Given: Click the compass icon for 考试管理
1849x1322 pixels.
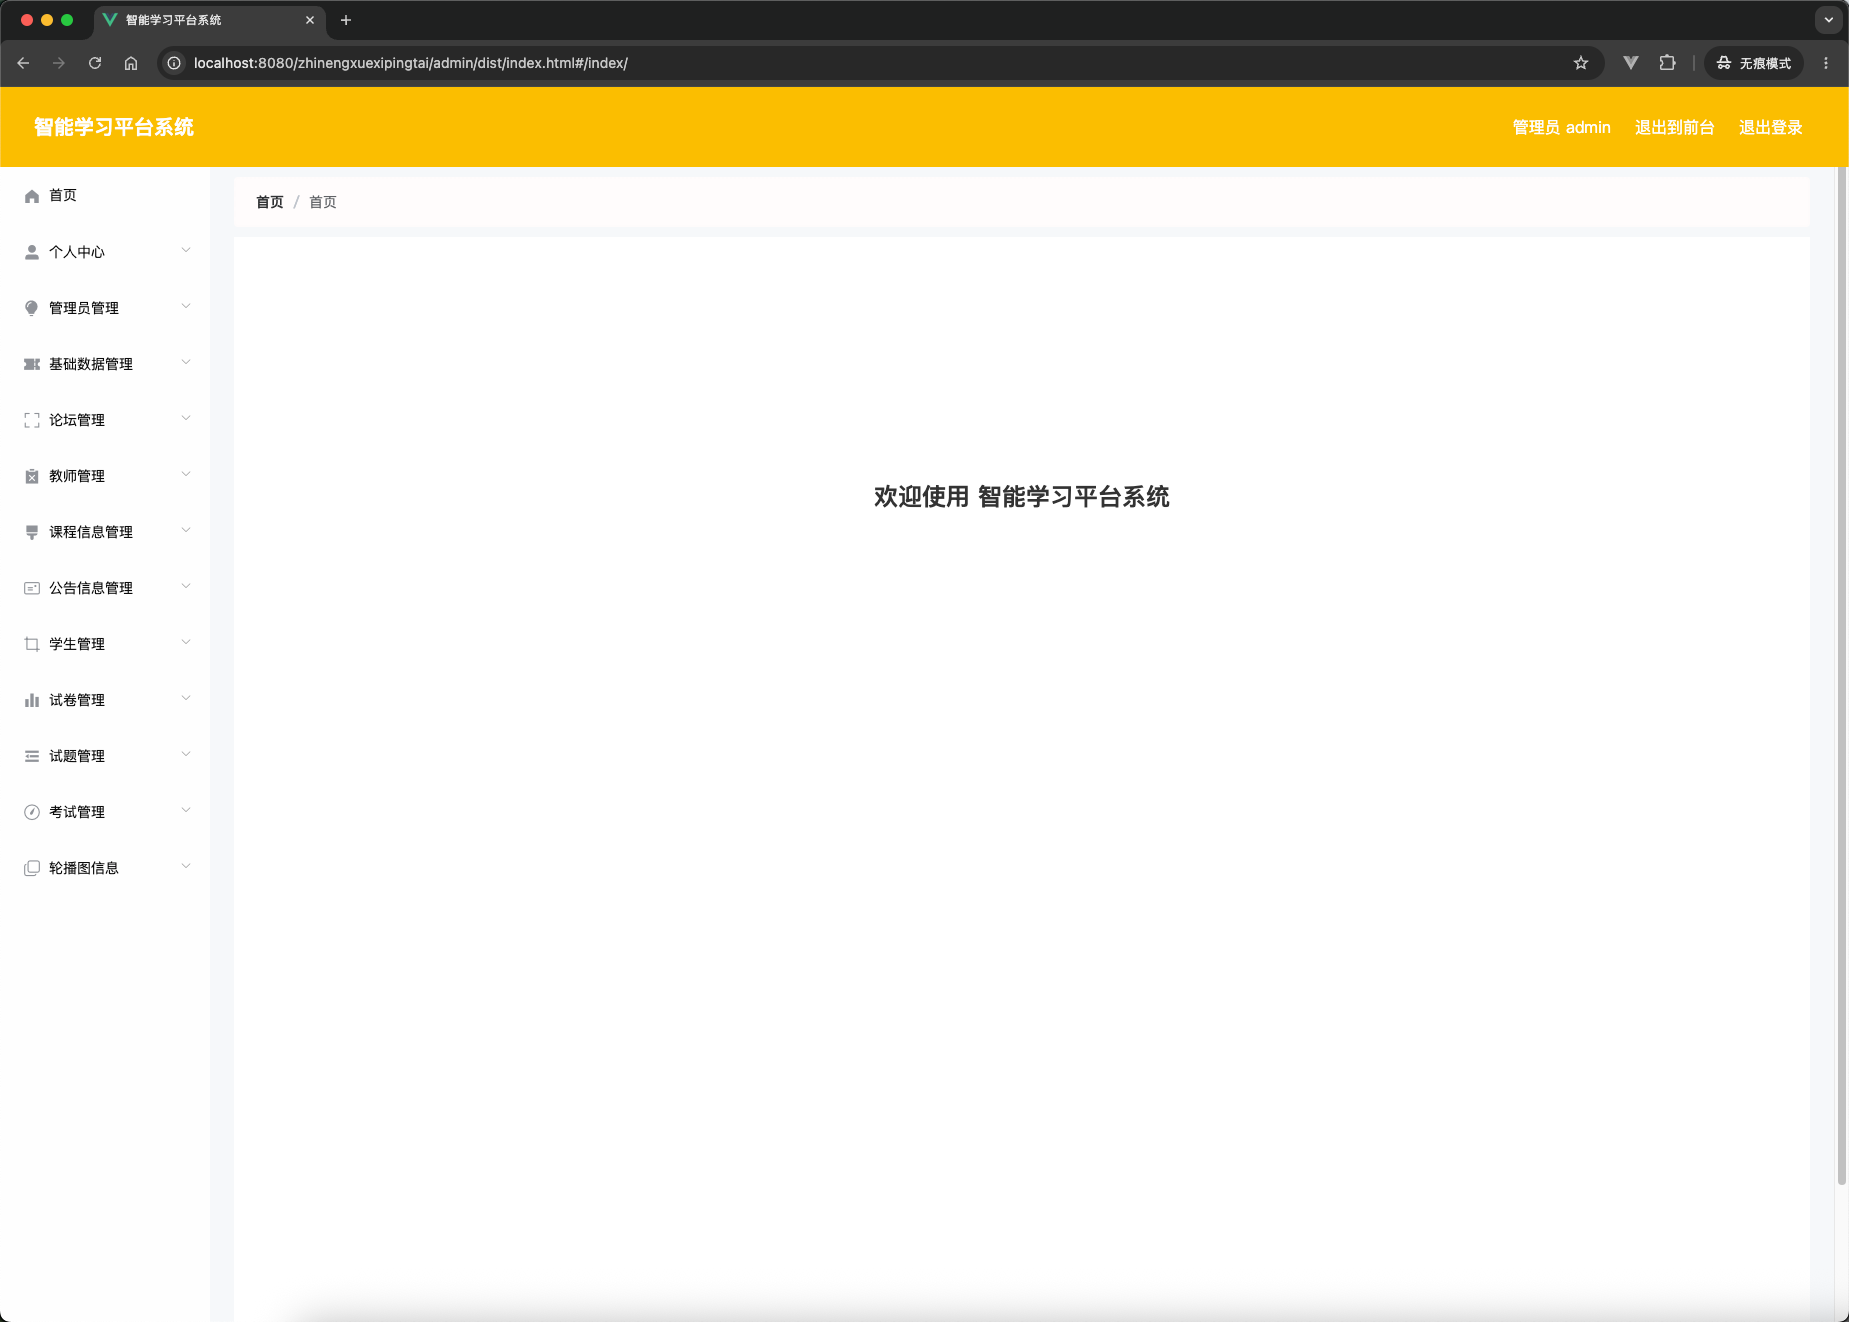Looking at the screenshot, I should [32, 812].
